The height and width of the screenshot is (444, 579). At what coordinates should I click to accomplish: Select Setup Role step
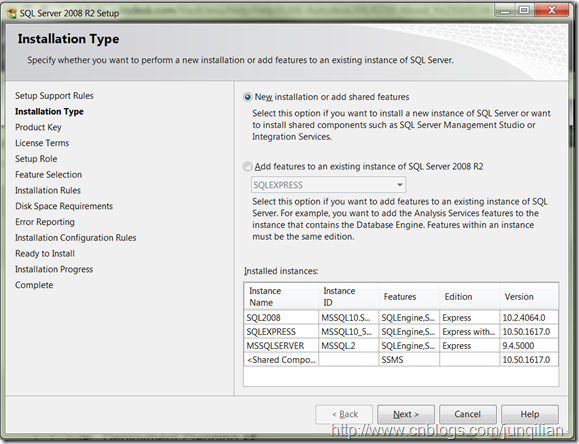tap(36, 159)
